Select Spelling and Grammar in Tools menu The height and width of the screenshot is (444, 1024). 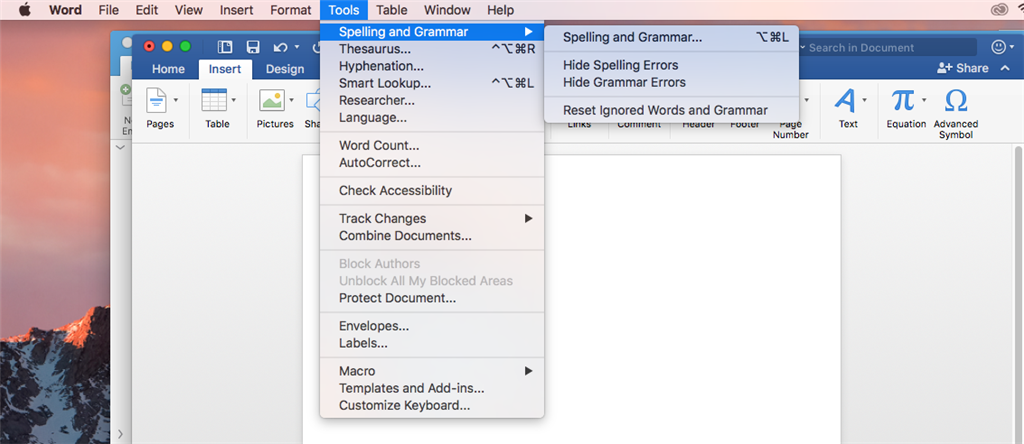[x=432, y=31]
